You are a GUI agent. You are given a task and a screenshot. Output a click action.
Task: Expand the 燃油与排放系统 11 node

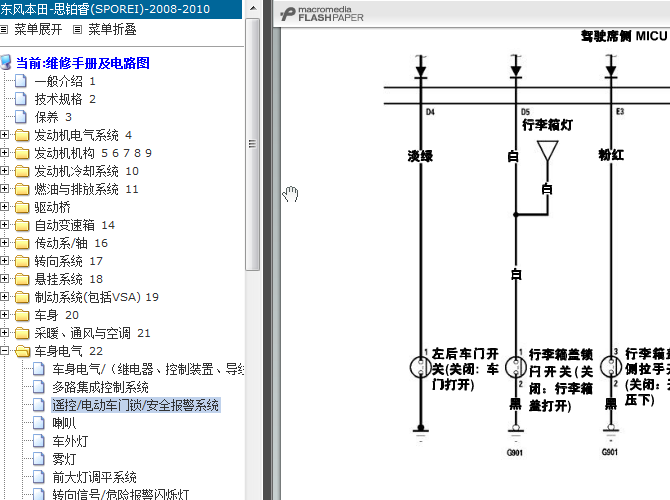tap(4, 188)
